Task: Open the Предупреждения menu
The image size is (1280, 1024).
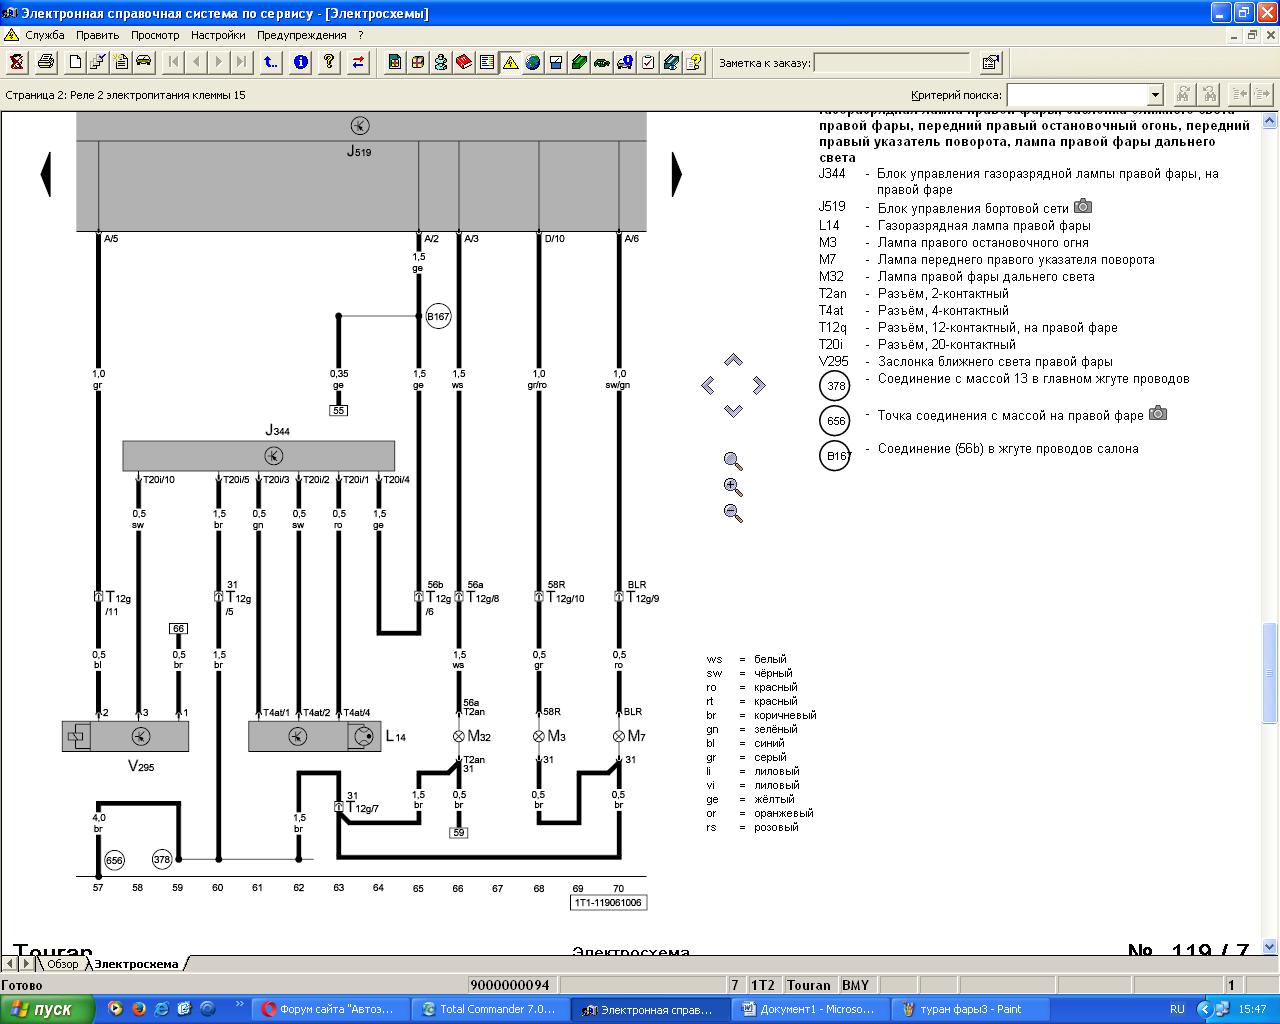Action: [x=302, y=35]
